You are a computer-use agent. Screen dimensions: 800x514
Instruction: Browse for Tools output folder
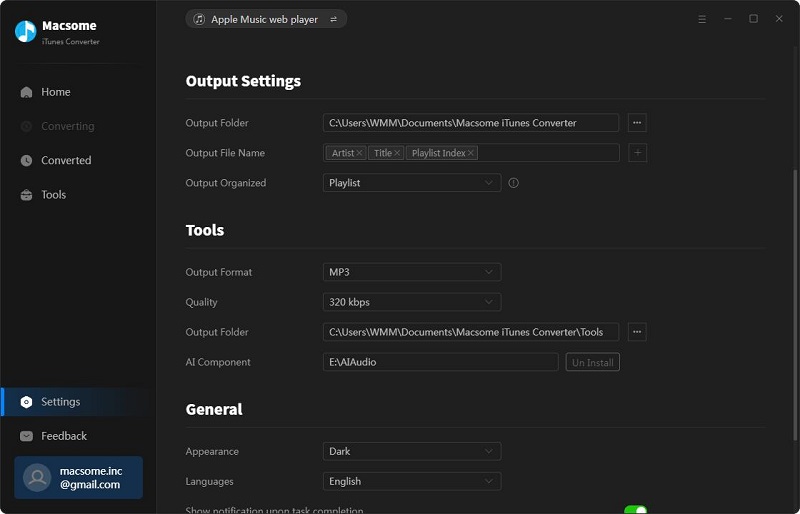tap(637, 332)
